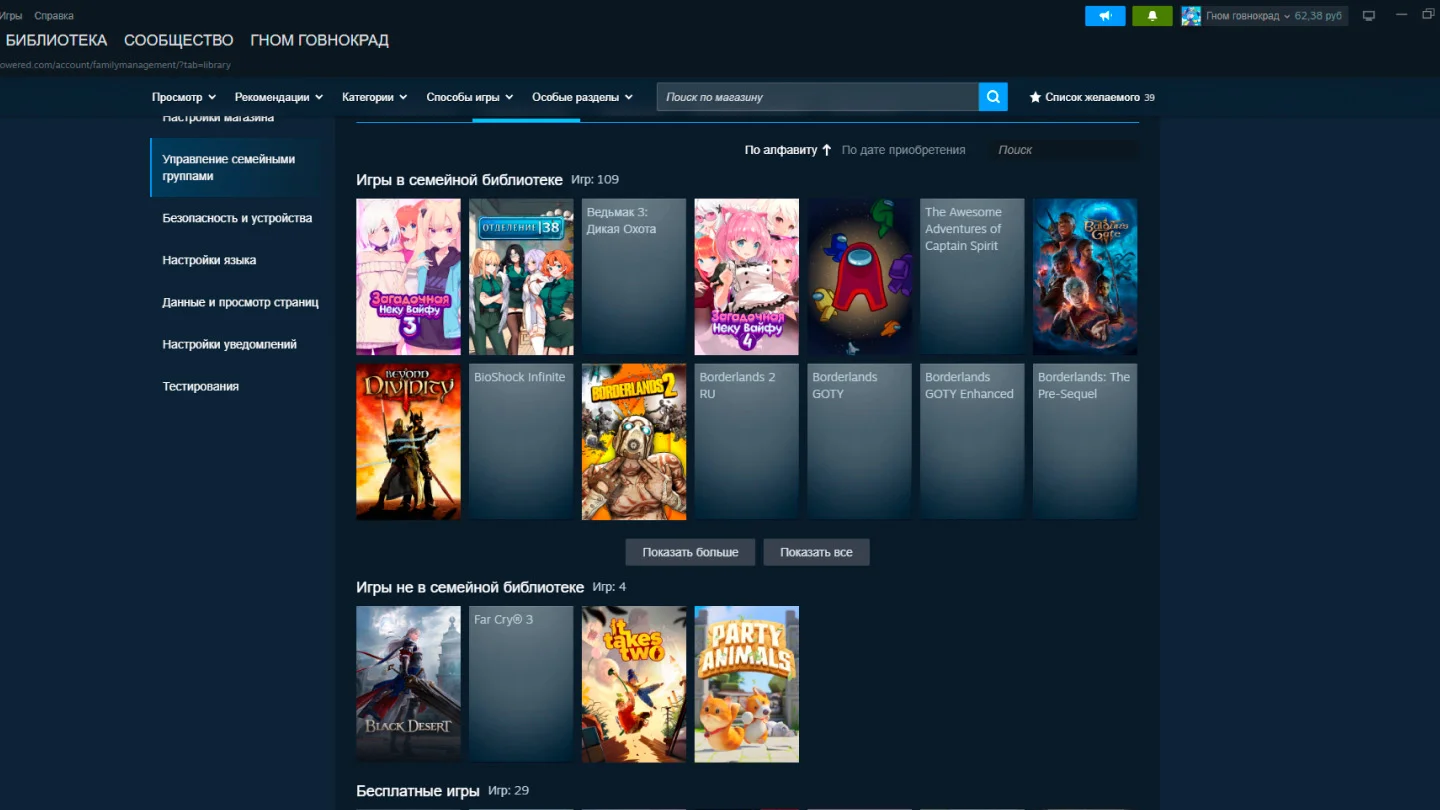Click the store search magnifier button

pos(993,97)
